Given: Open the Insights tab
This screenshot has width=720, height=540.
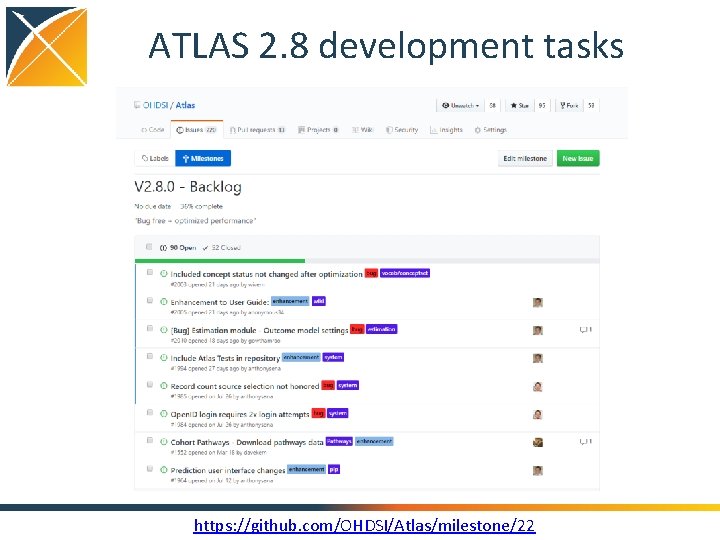Looking at the screenshot, I should 446,130.
